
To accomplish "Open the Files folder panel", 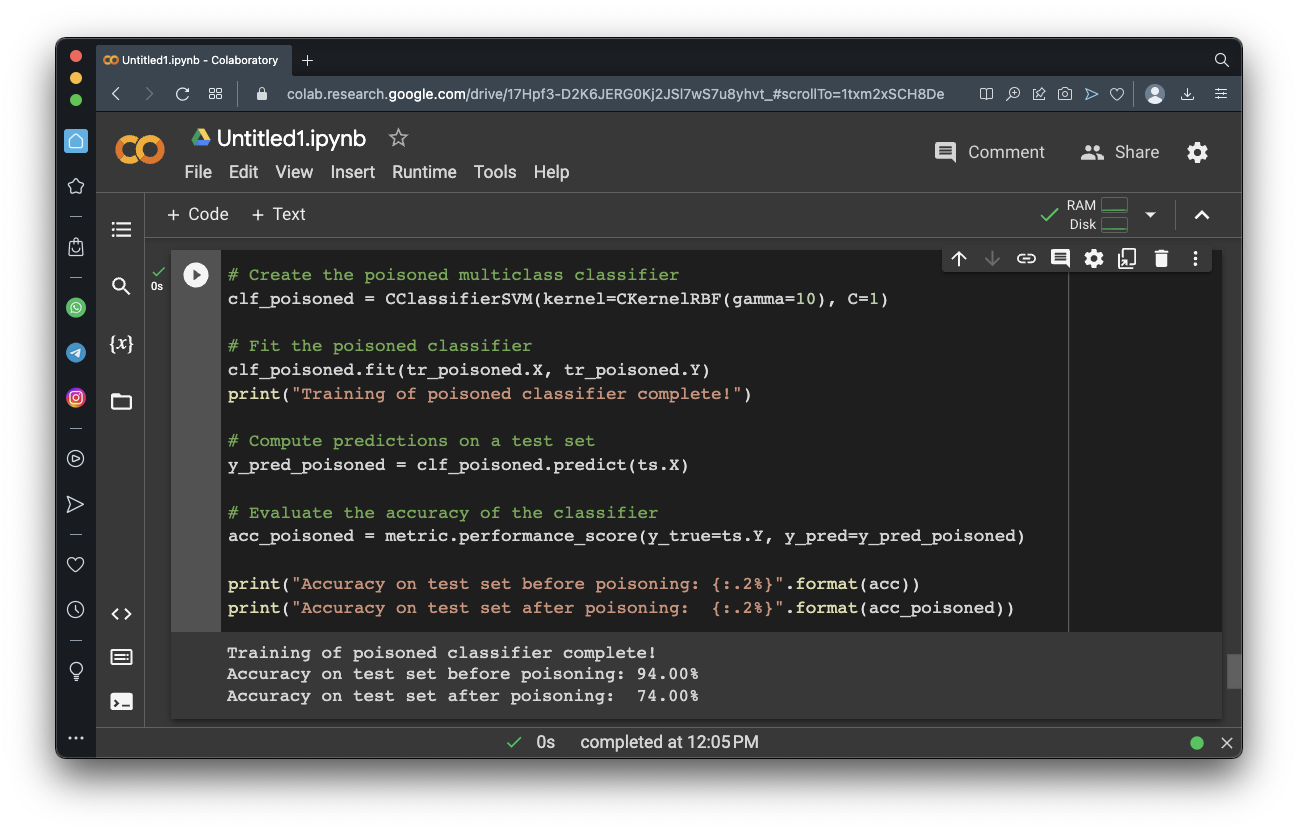I will (121, 402).
